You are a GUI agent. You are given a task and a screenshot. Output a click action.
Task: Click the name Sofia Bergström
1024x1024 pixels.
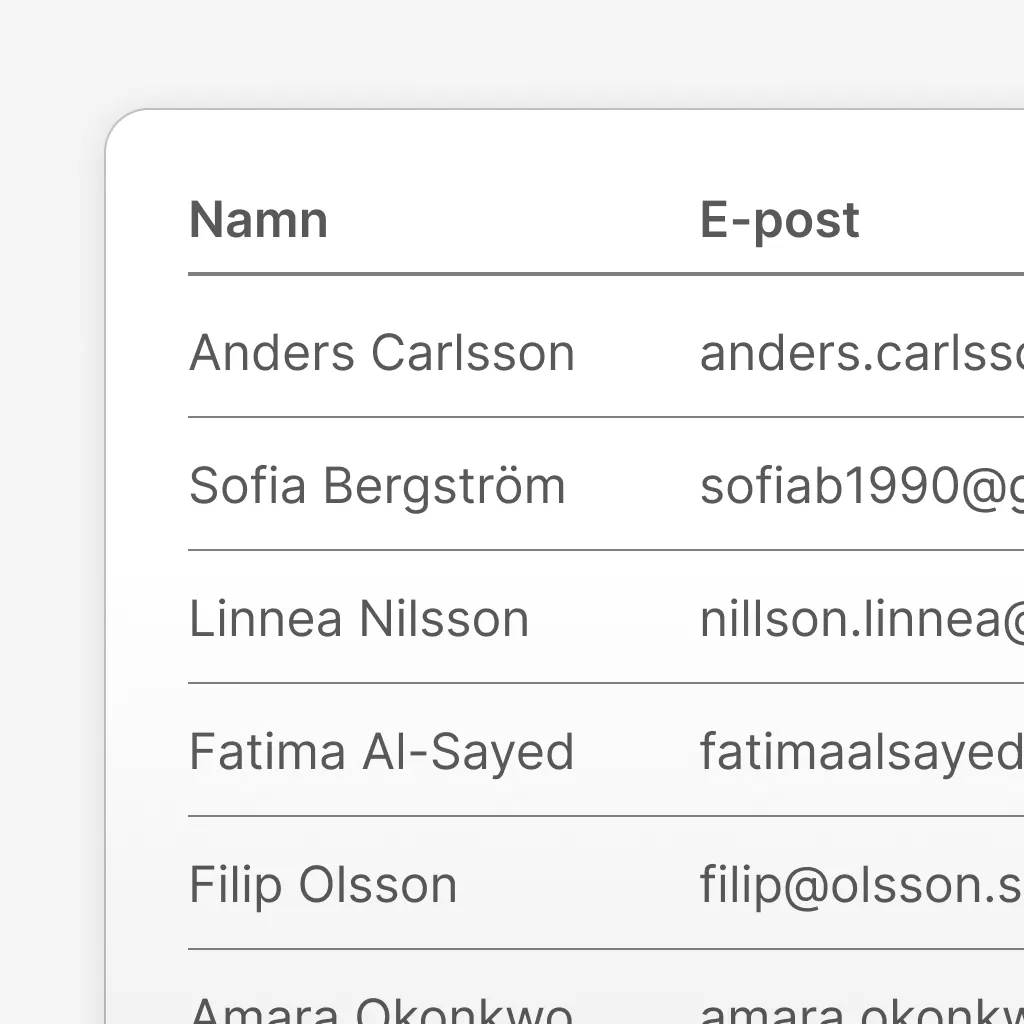[377, 486]
